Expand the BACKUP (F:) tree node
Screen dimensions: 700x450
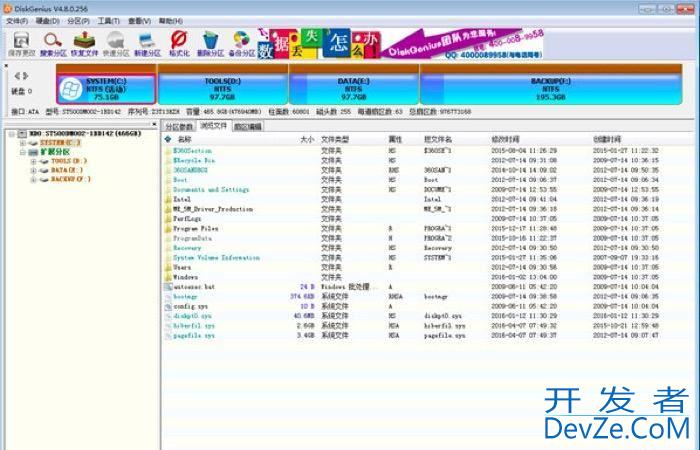(33, 179)
